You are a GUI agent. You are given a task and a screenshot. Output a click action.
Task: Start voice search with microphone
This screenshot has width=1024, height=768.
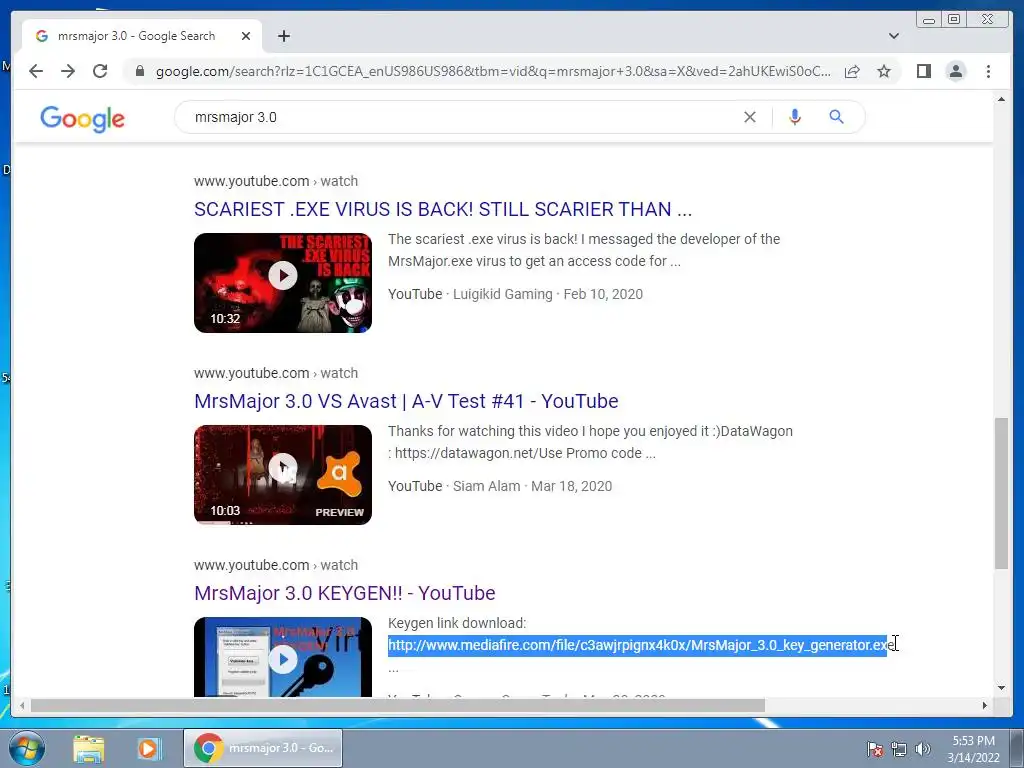(x=794, y=117)
